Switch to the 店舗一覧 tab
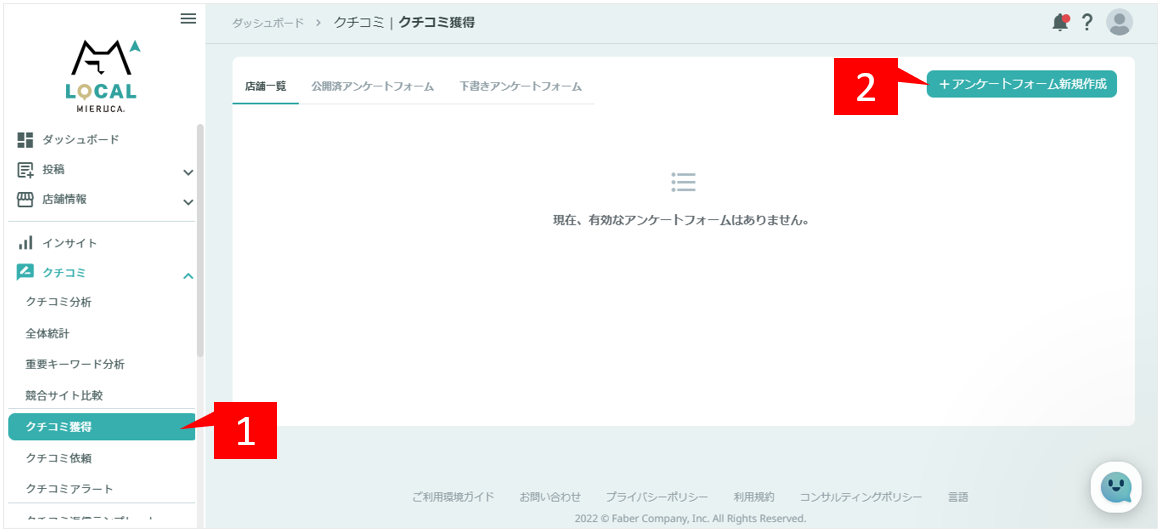The width and height of the screenshot is (1160, 531). tap(266, 86)
